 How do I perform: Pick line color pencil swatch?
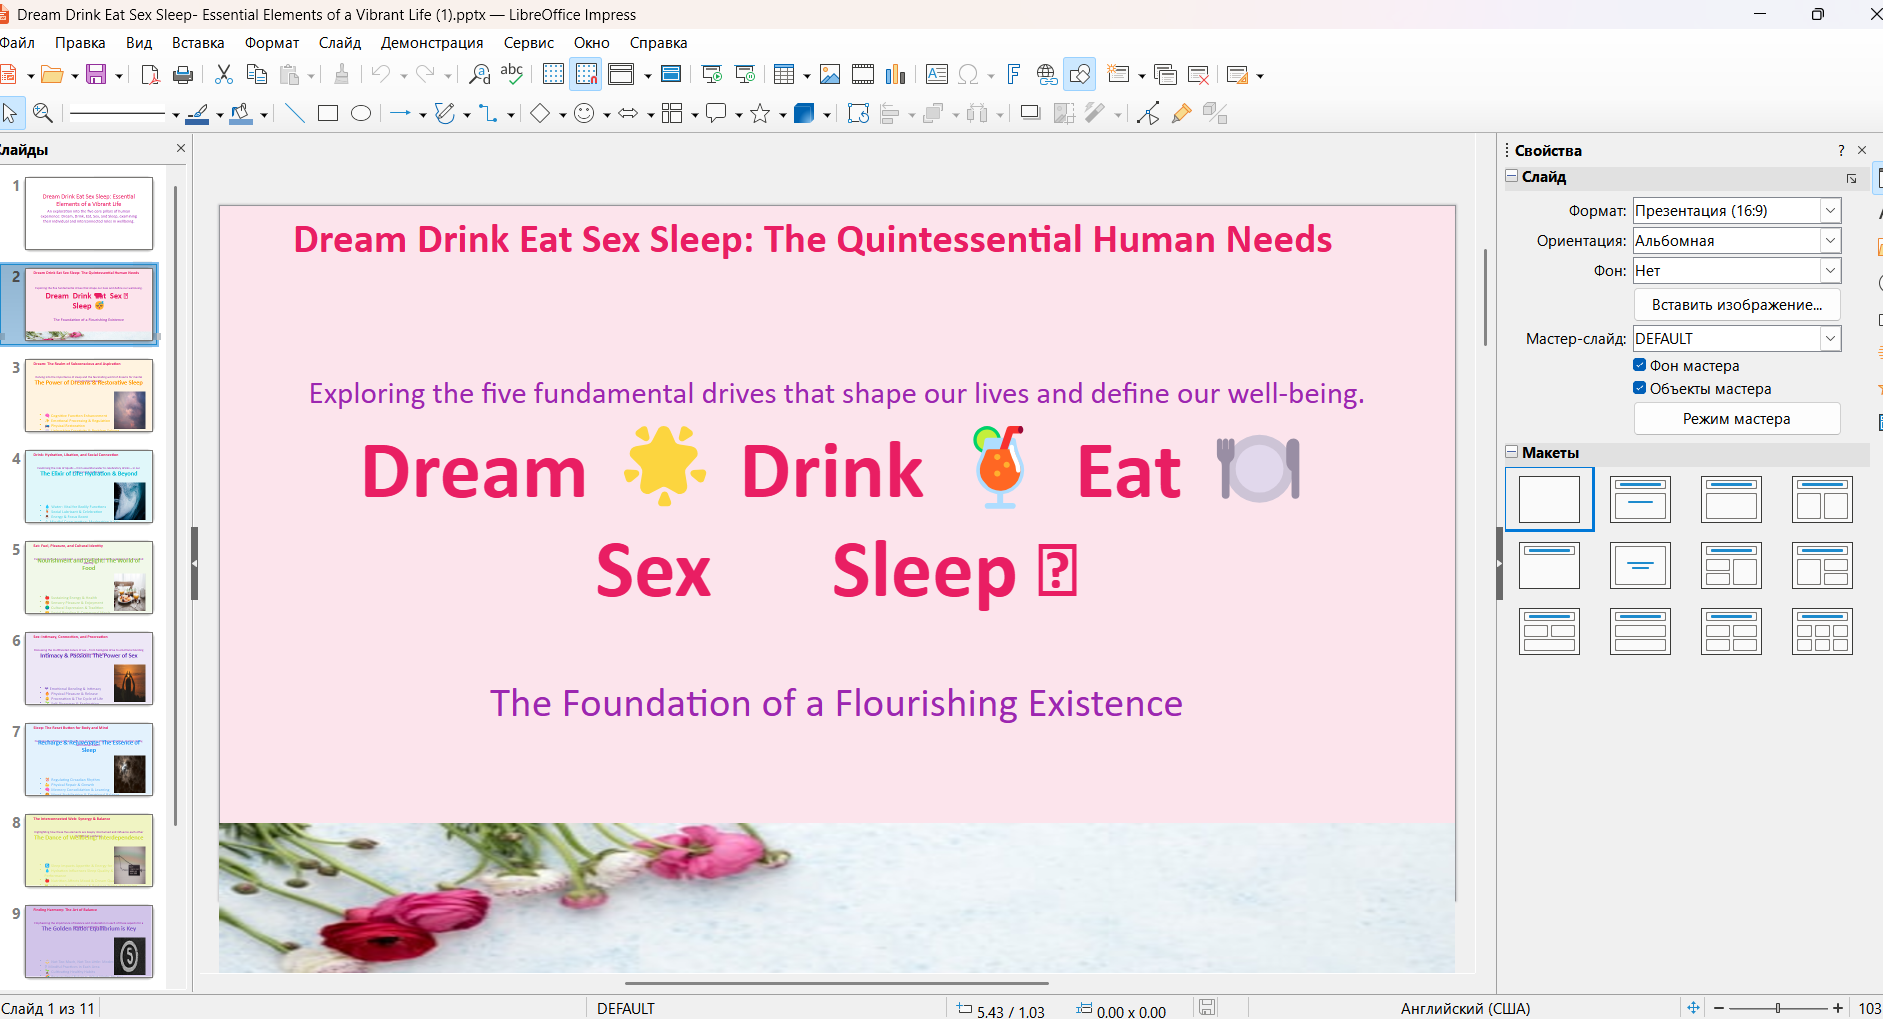tap(198, 113)
